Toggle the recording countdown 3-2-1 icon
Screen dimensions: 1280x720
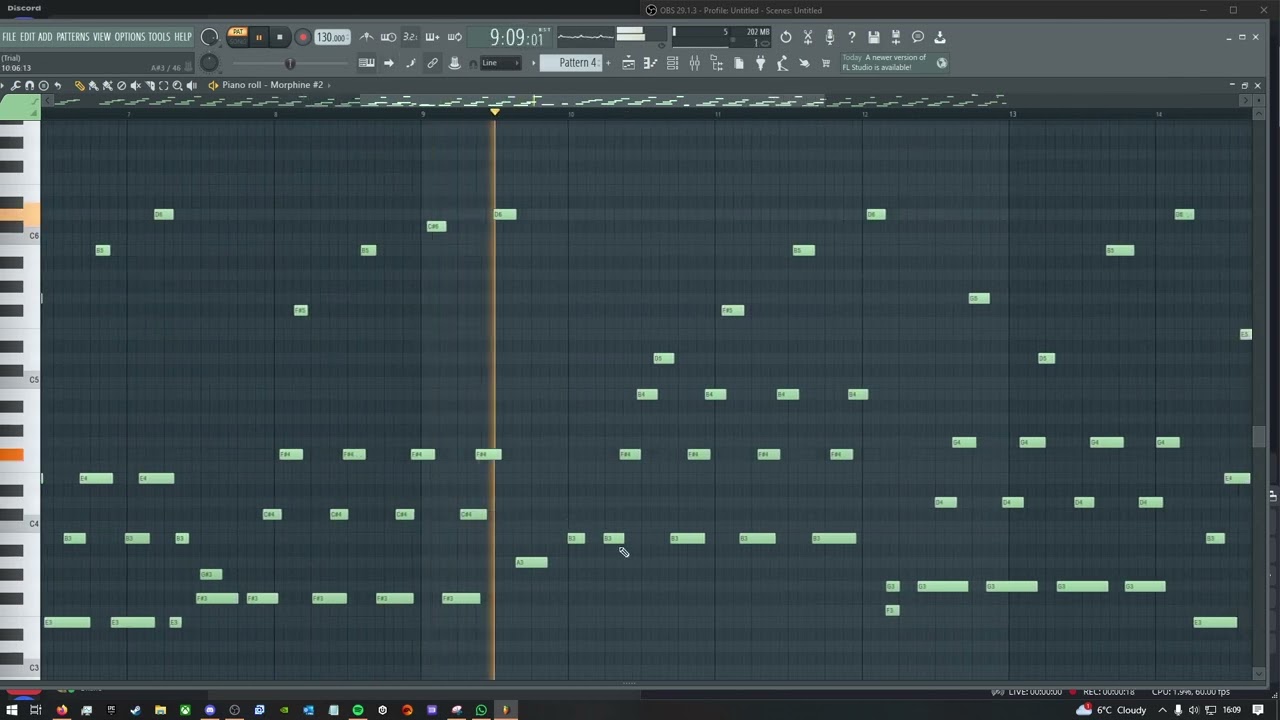pos(410,37)
